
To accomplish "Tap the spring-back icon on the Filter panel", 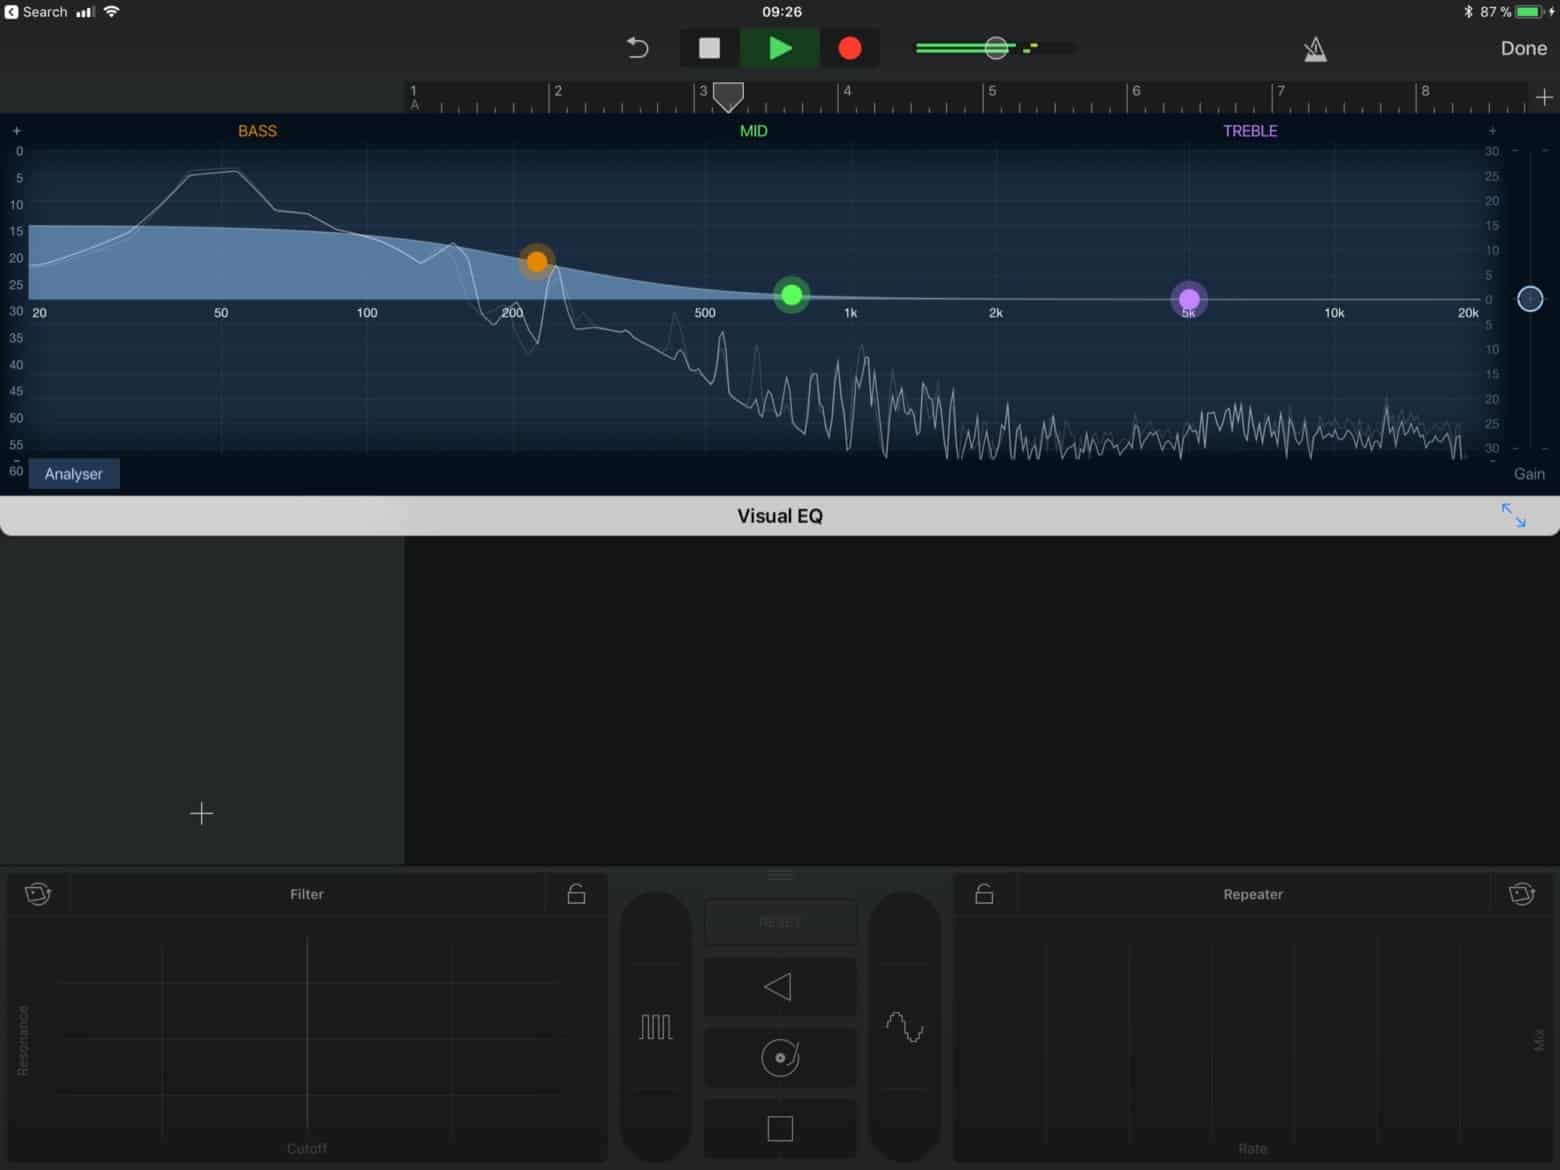I will click(x=39, y=894).
